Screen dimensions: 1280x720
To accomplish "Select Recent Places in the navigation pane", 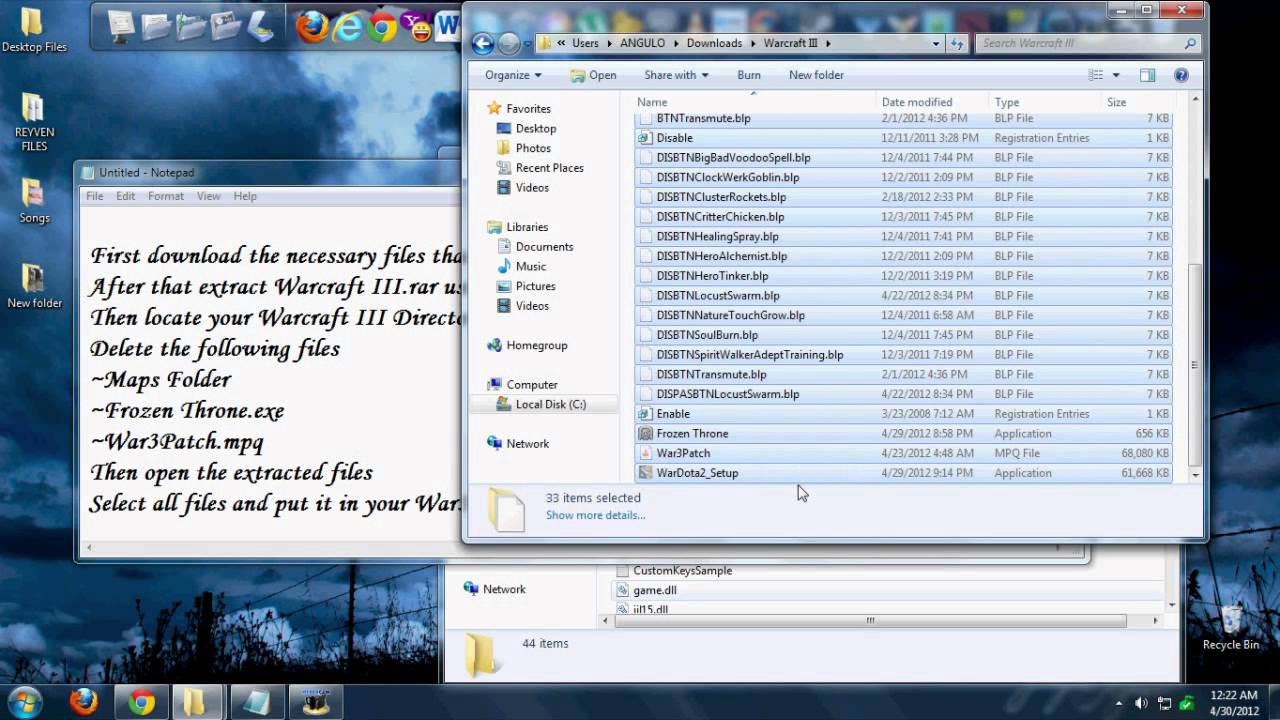I will pos(549,168).
